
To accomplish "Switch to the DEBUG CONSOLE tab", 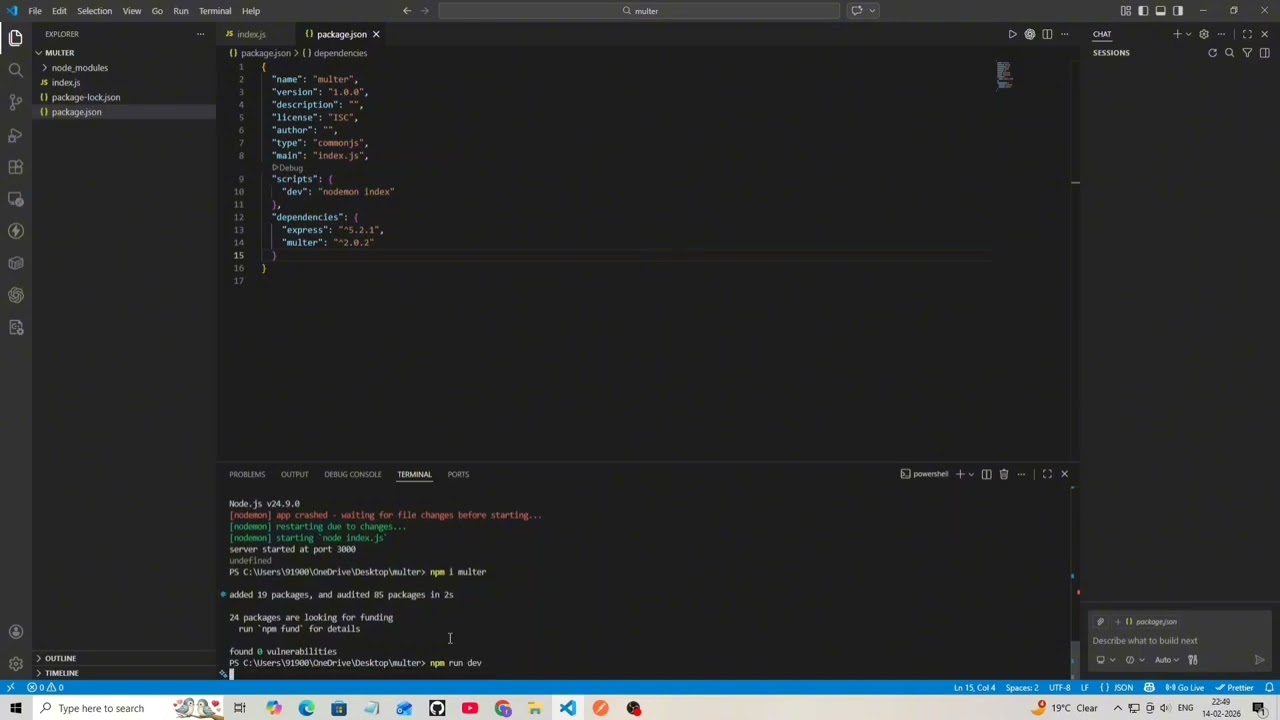I will [352, 474].
